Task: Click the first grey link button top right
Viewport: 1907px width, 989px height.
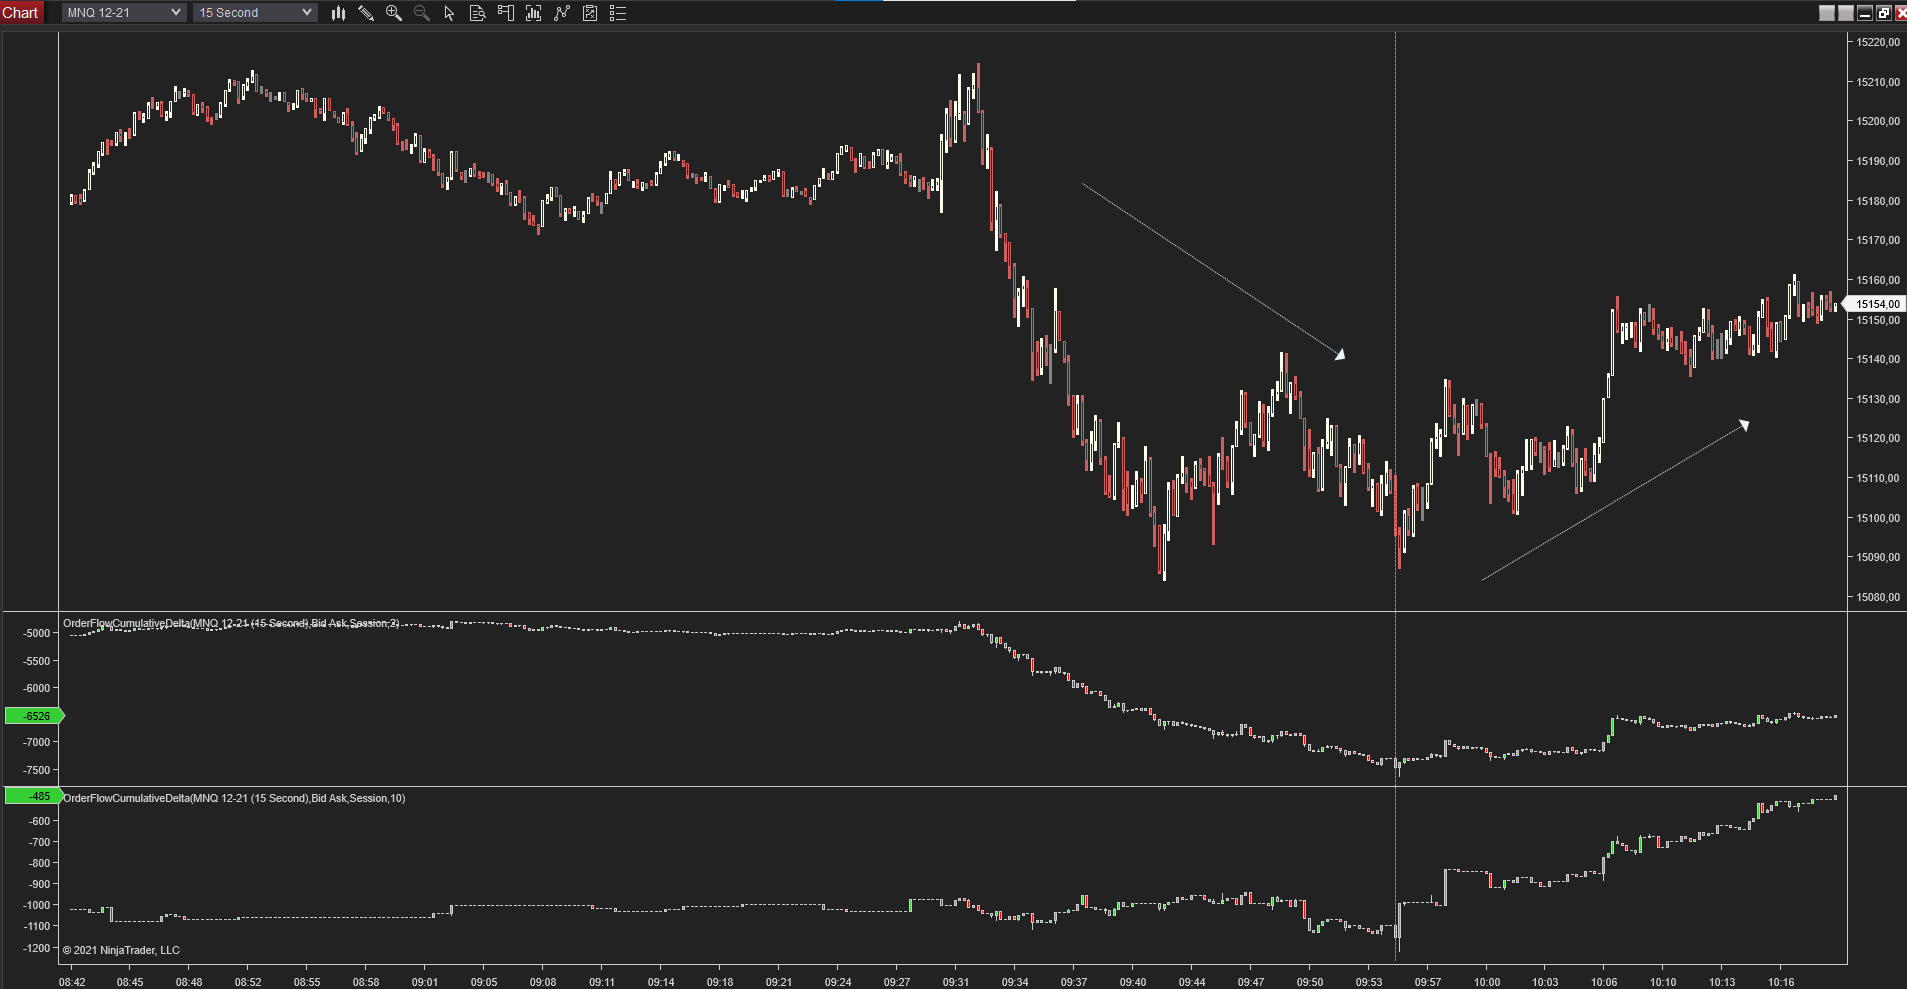Action: pos(1827,13)
